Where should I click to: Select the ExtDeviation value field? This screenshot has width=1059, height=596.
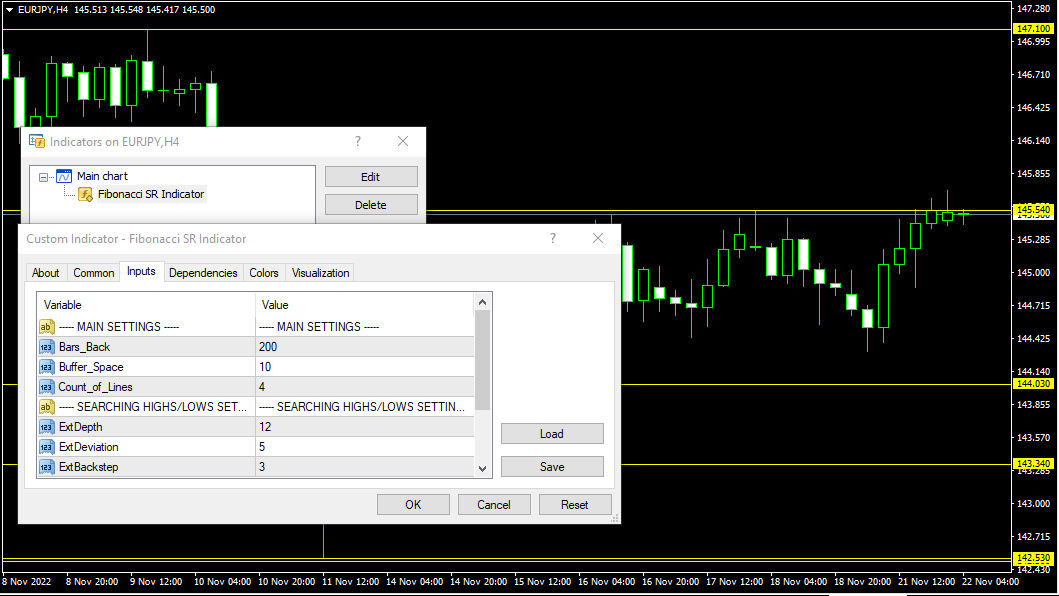tap(364, 447)
